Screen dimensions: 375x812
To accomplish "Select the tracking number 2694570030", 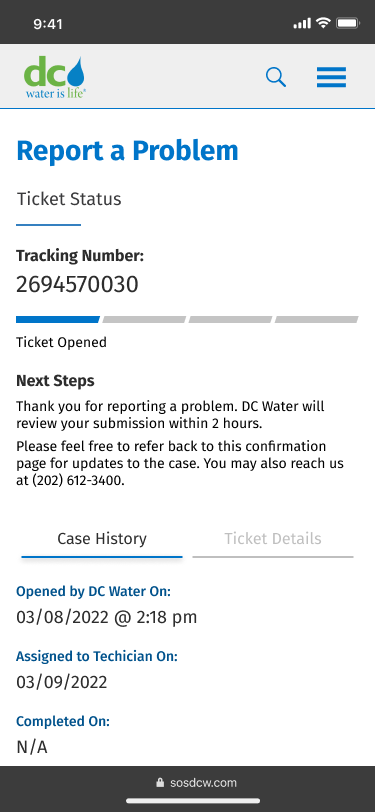I will 77,285.
